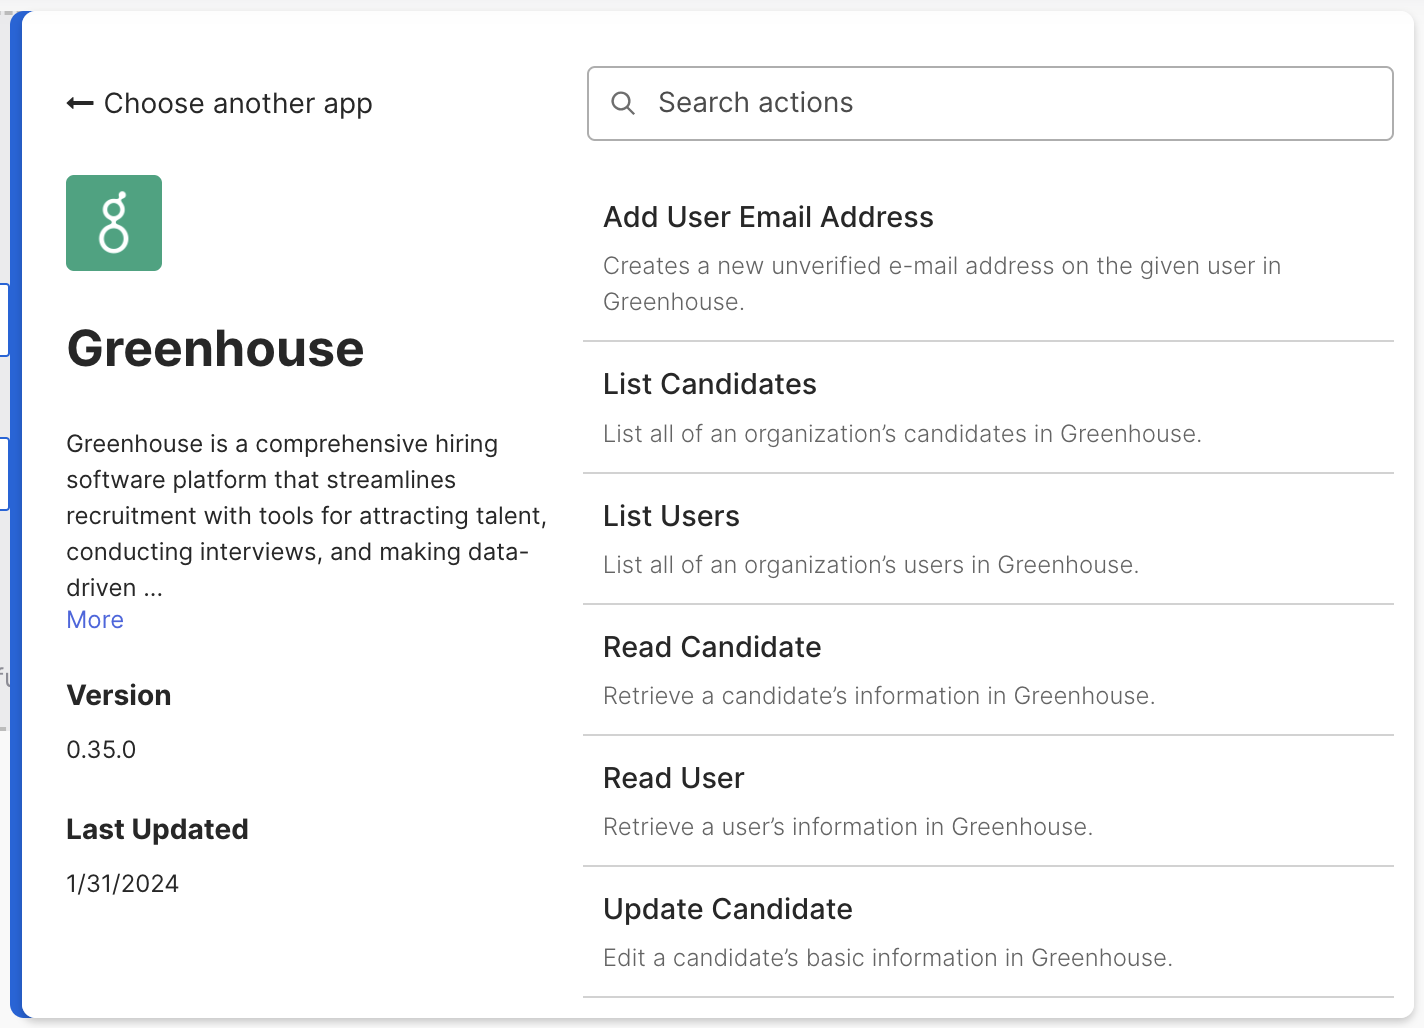Click the magnifying glass search icon

tap(623, 103)
